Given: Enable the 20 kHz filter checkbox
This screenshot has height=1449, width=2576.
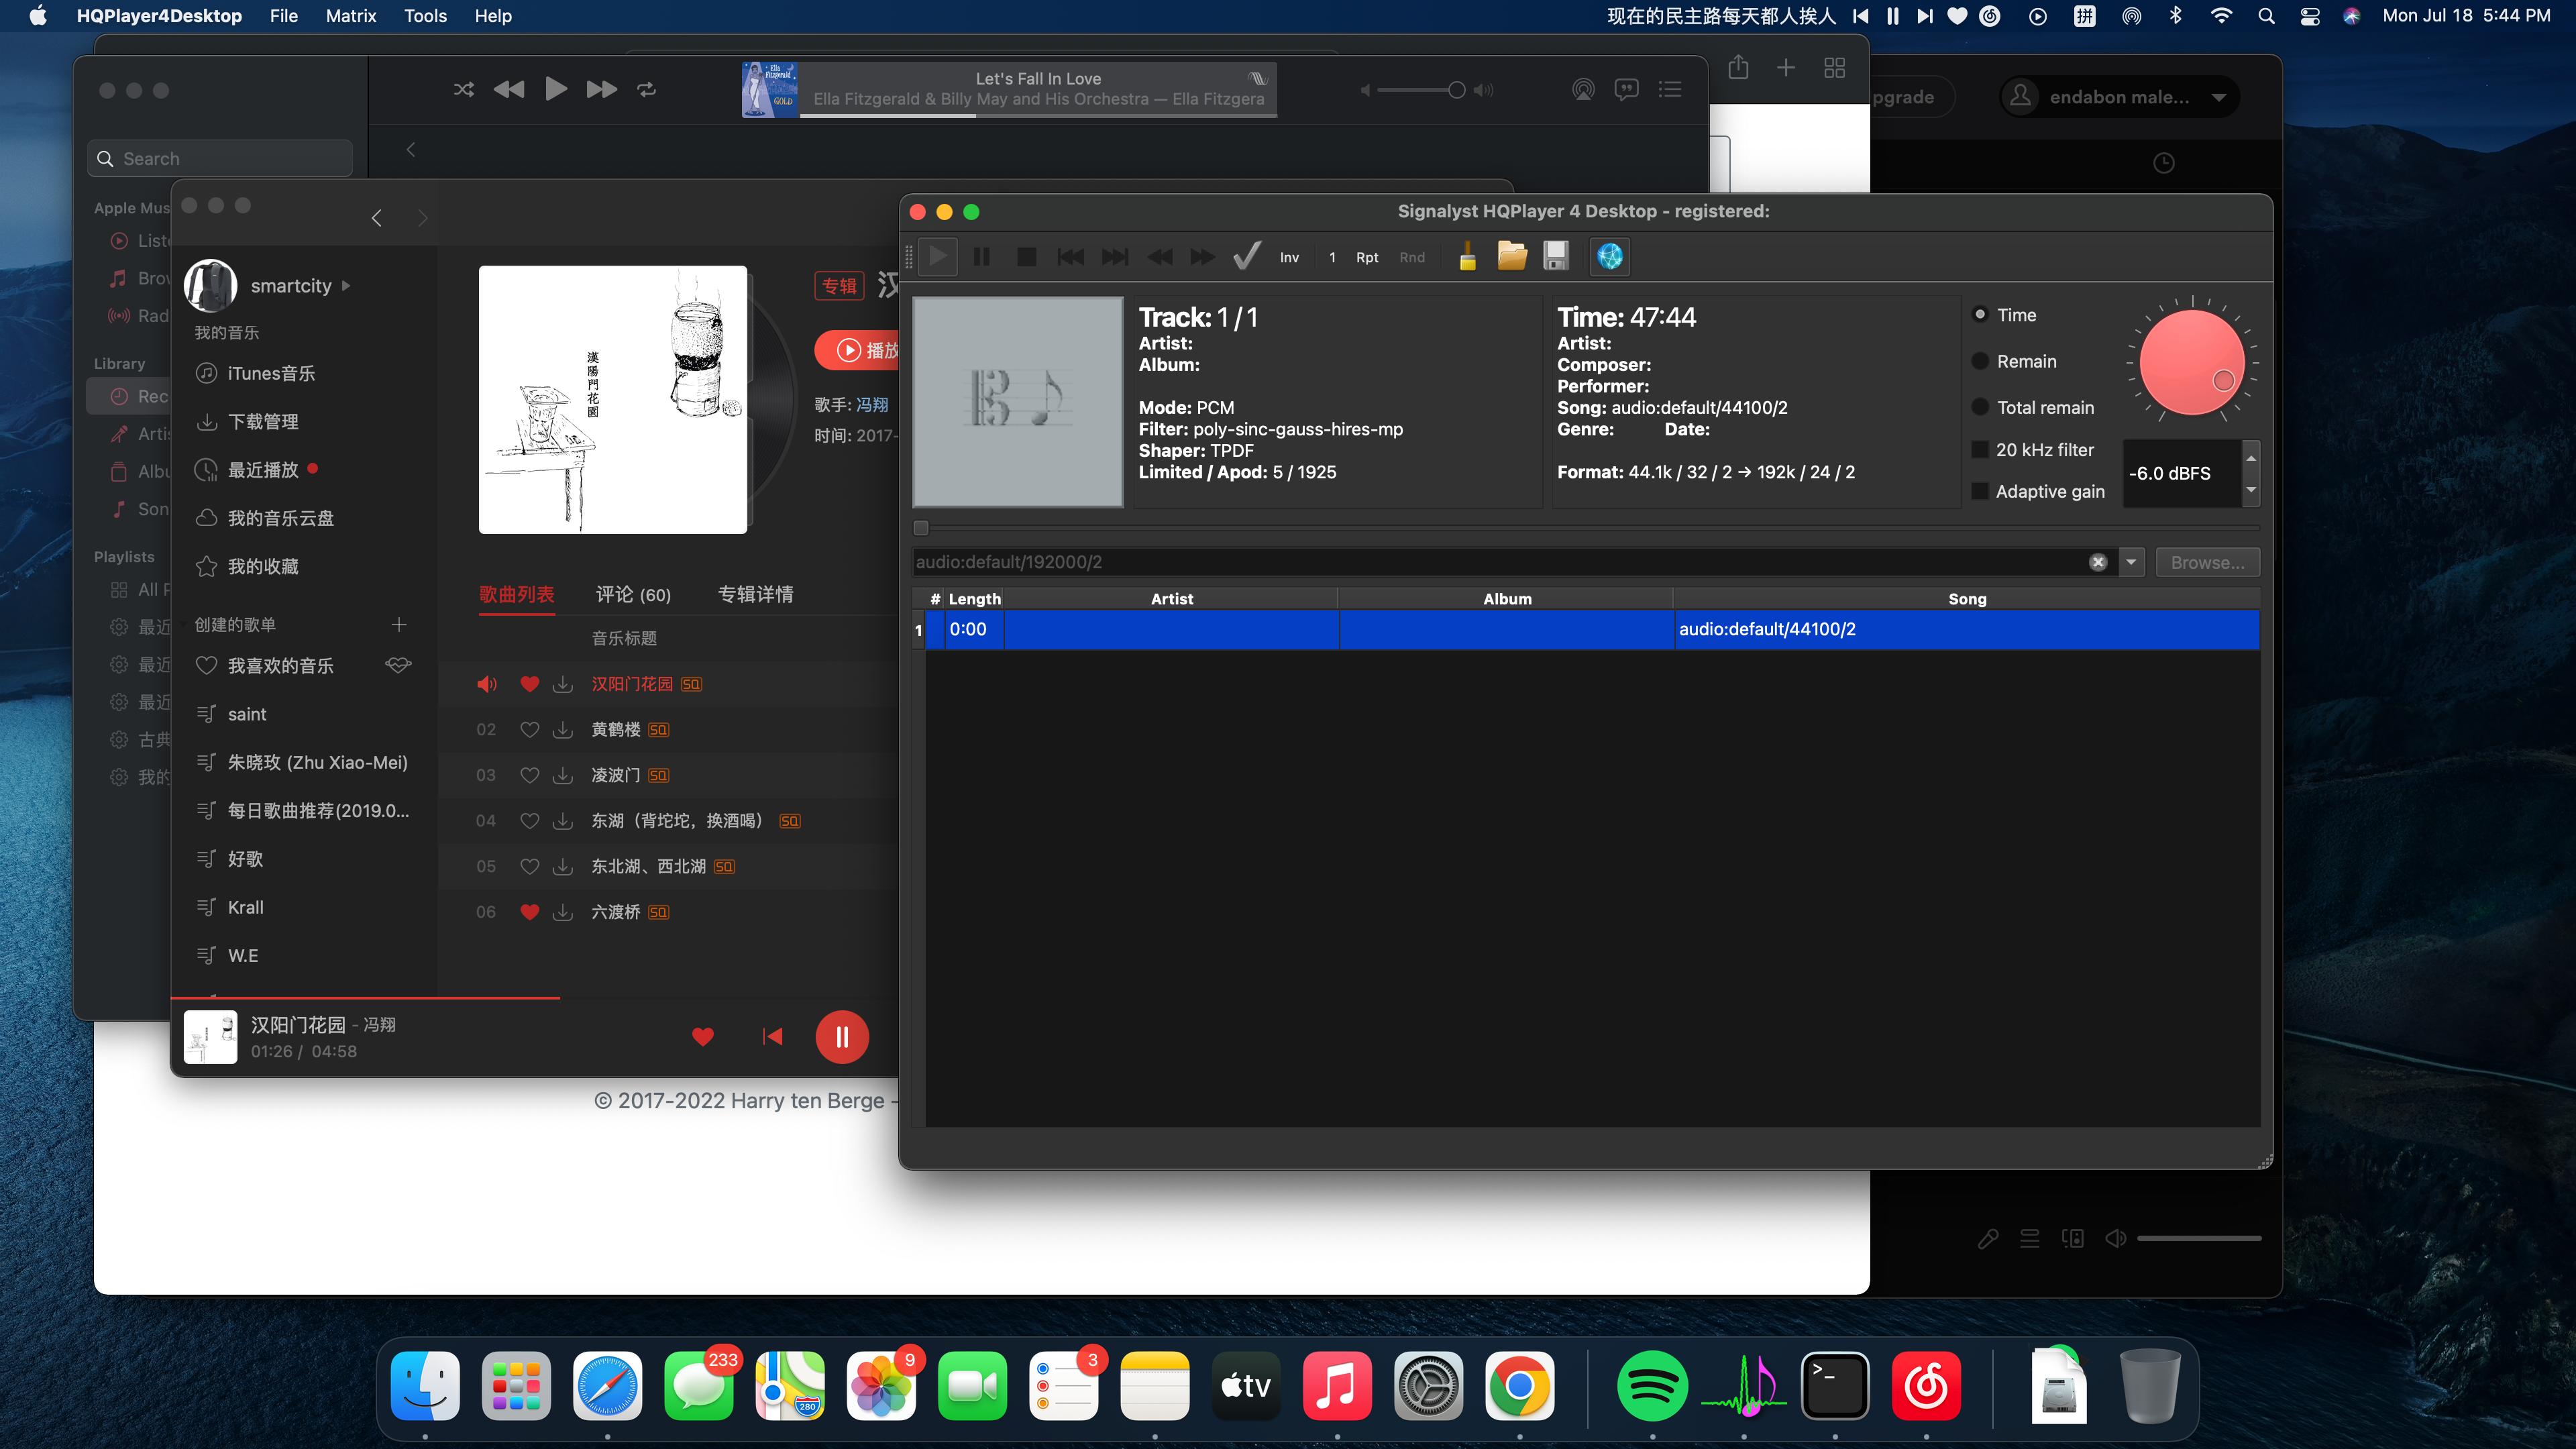Looking at the screenshot, I should point(1981,450).
